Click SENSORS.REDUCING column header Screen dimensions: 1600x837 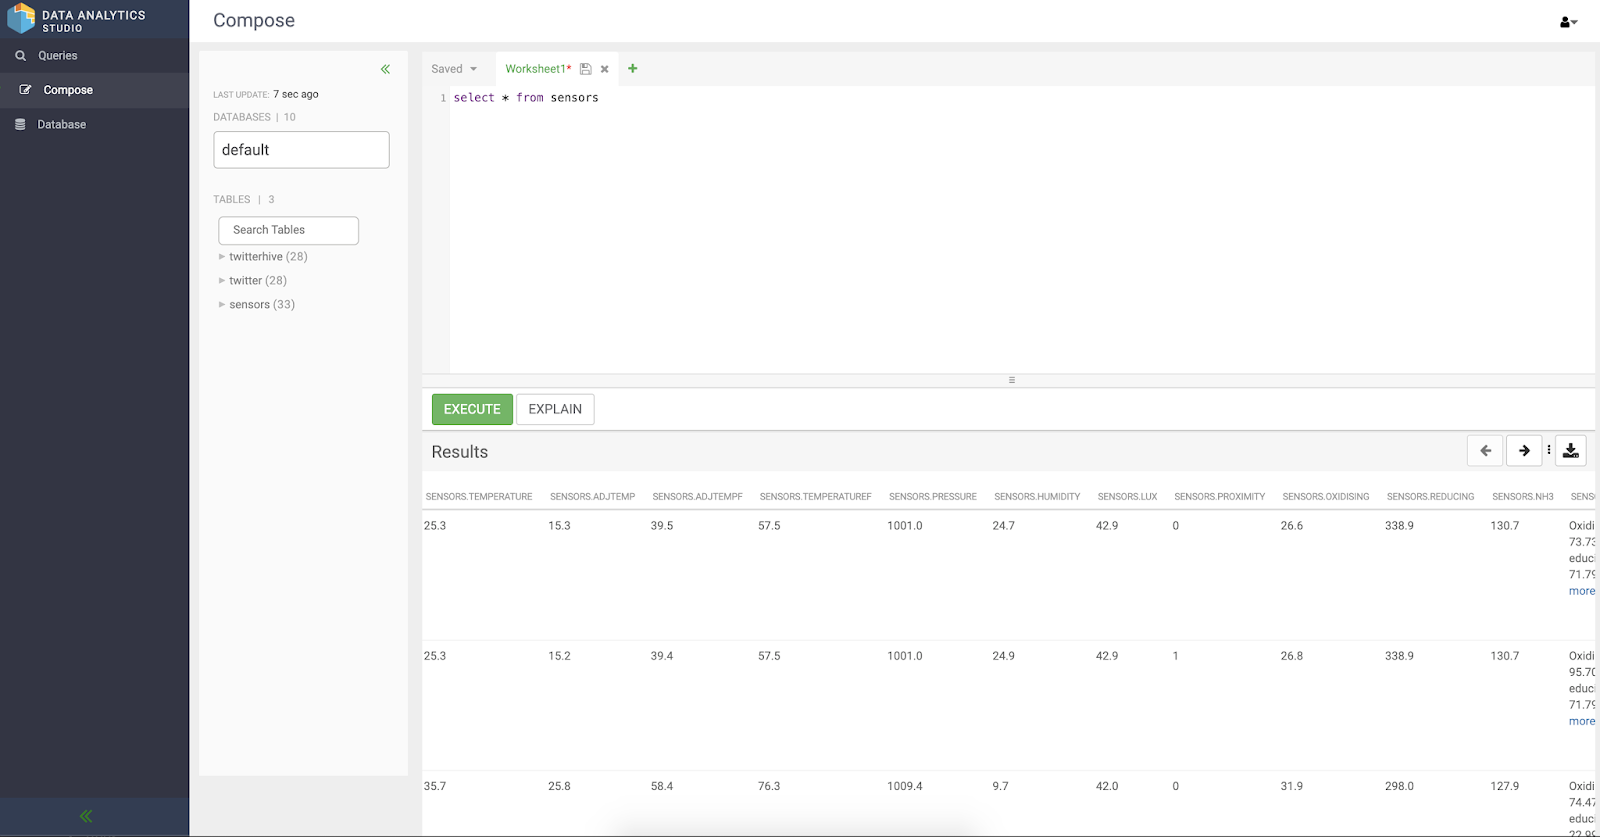tap(1430, 497)
